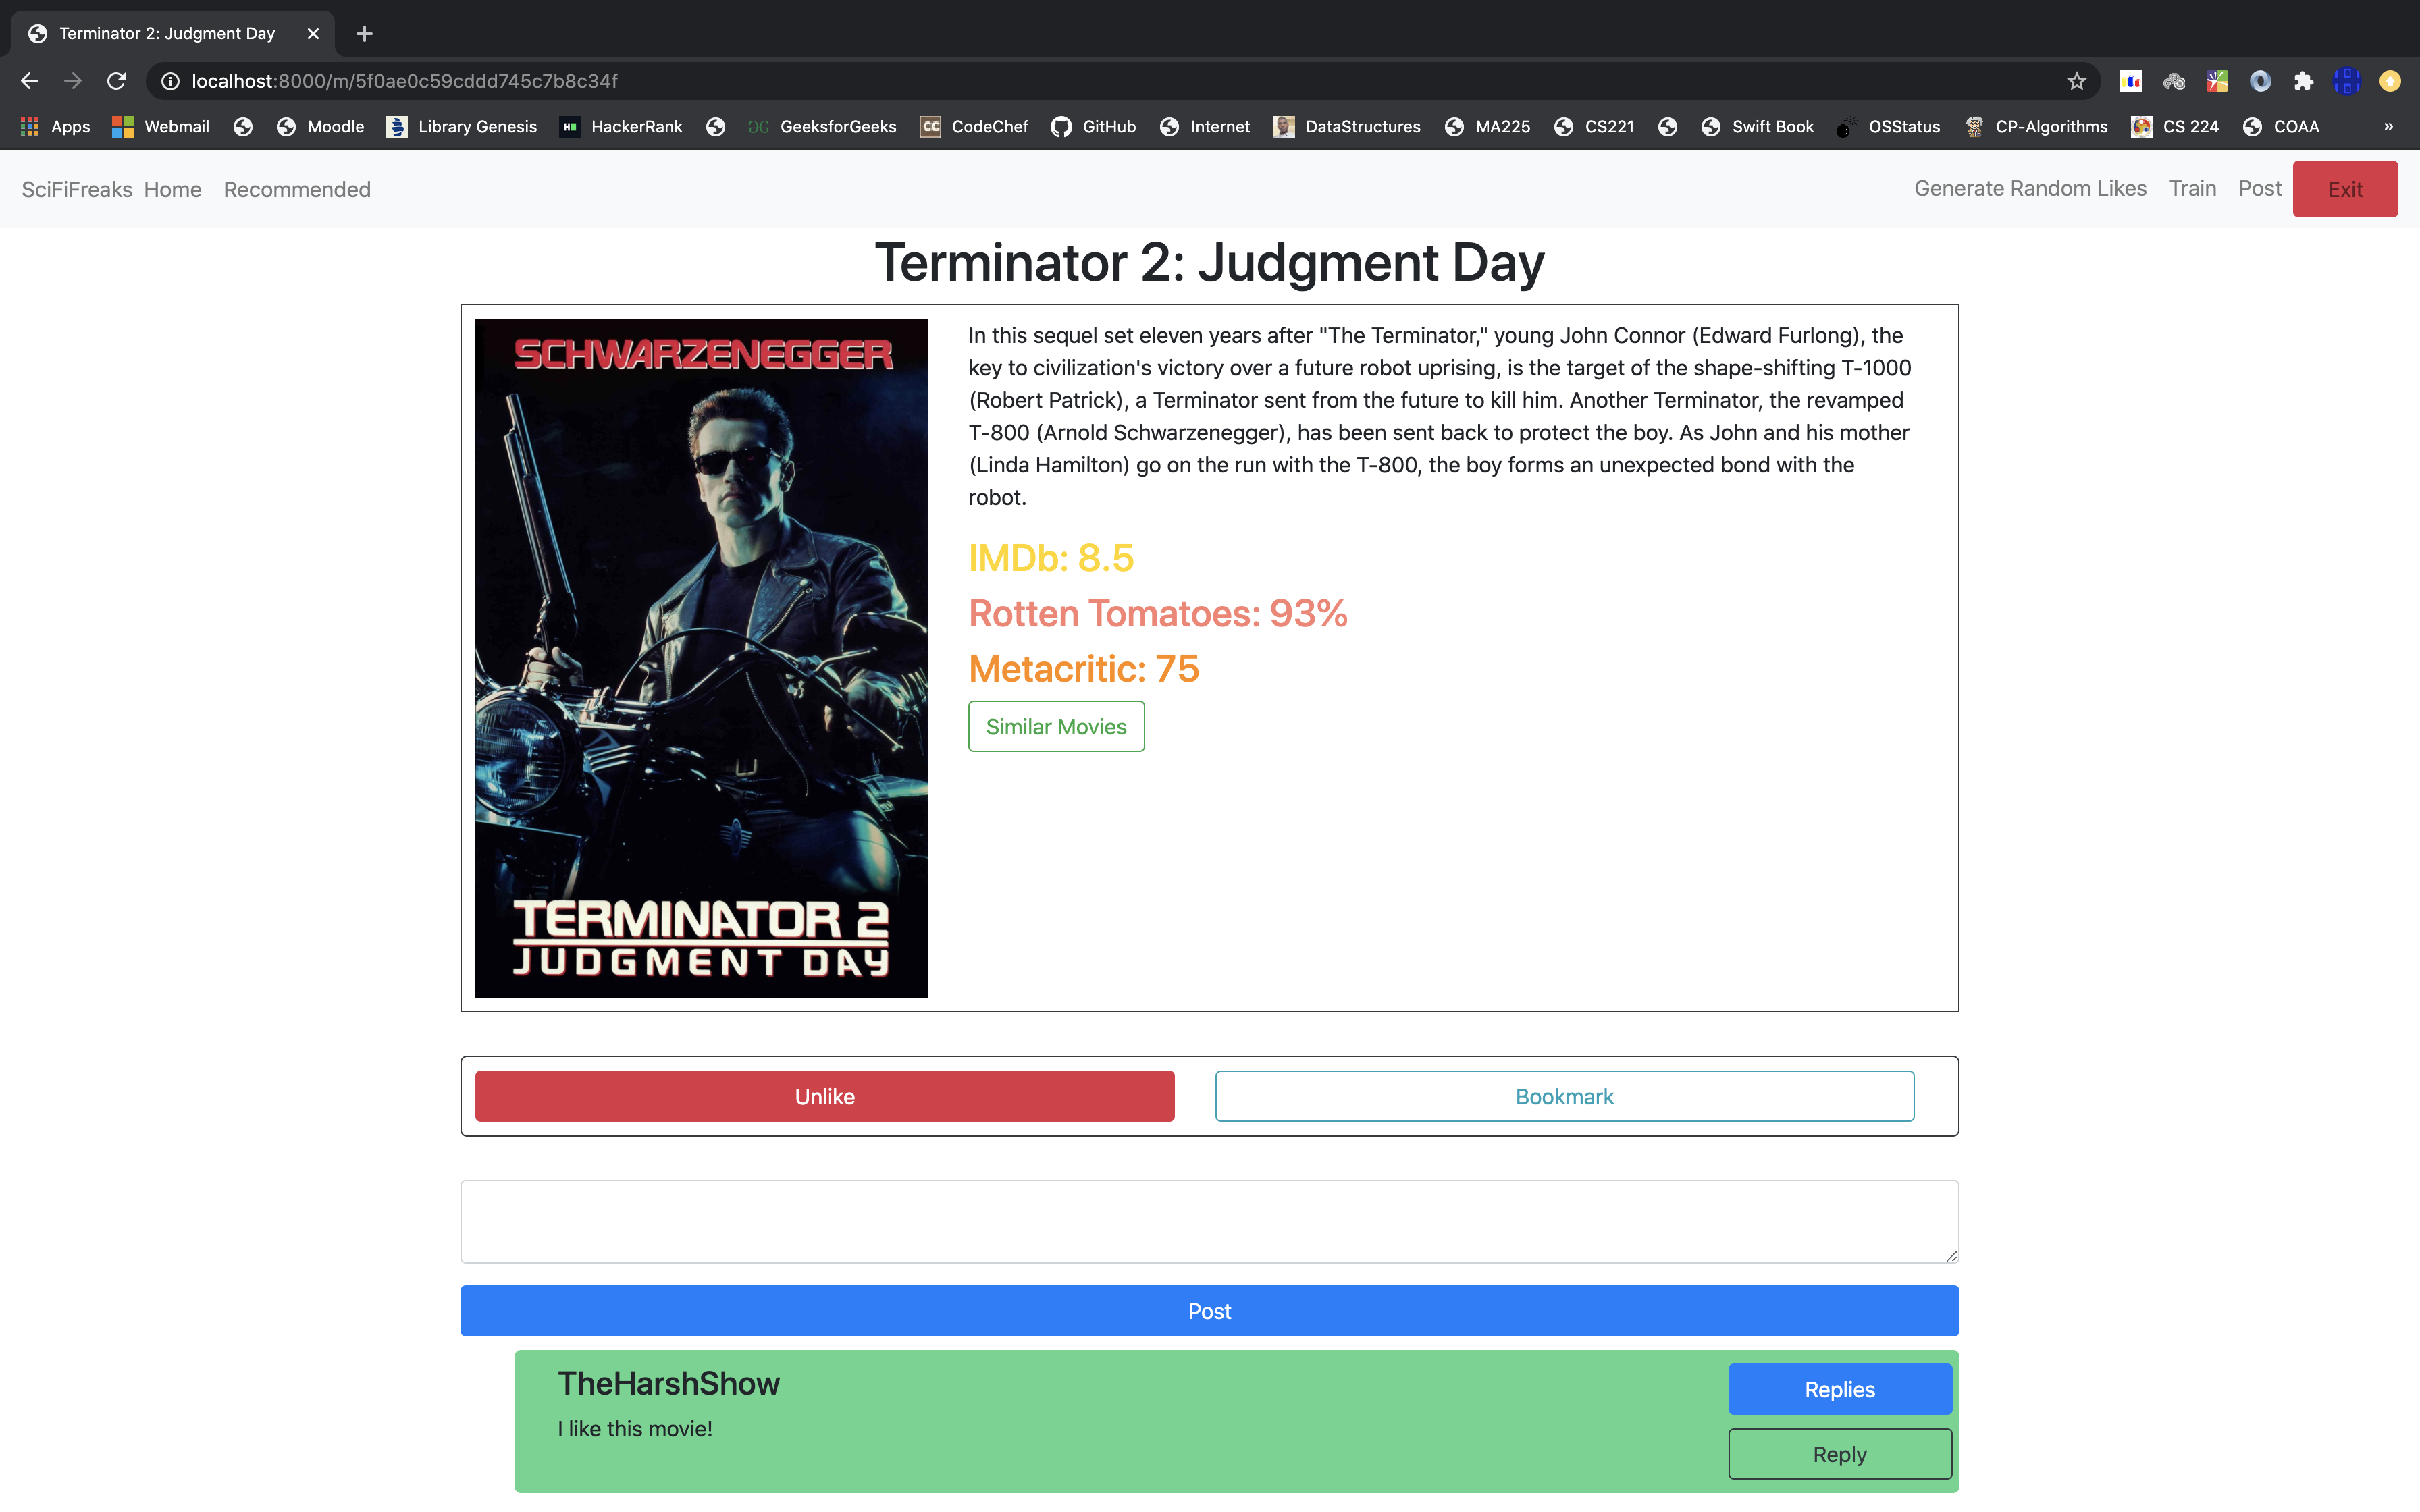
Task: Click the Rotten Tomatoes: 93% rating
Action: tap(1158, 613)
